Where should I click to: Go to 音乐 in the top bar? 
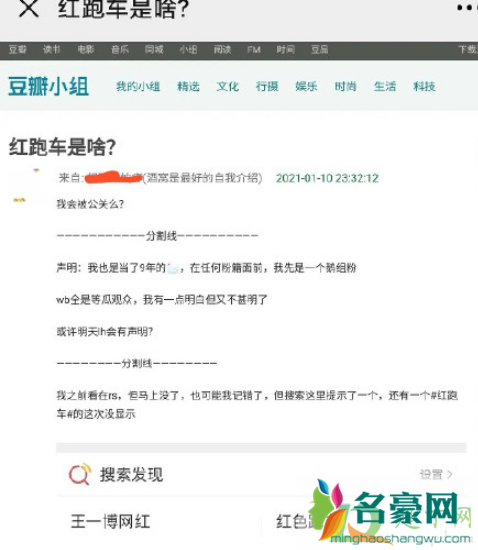coord(120,49)
